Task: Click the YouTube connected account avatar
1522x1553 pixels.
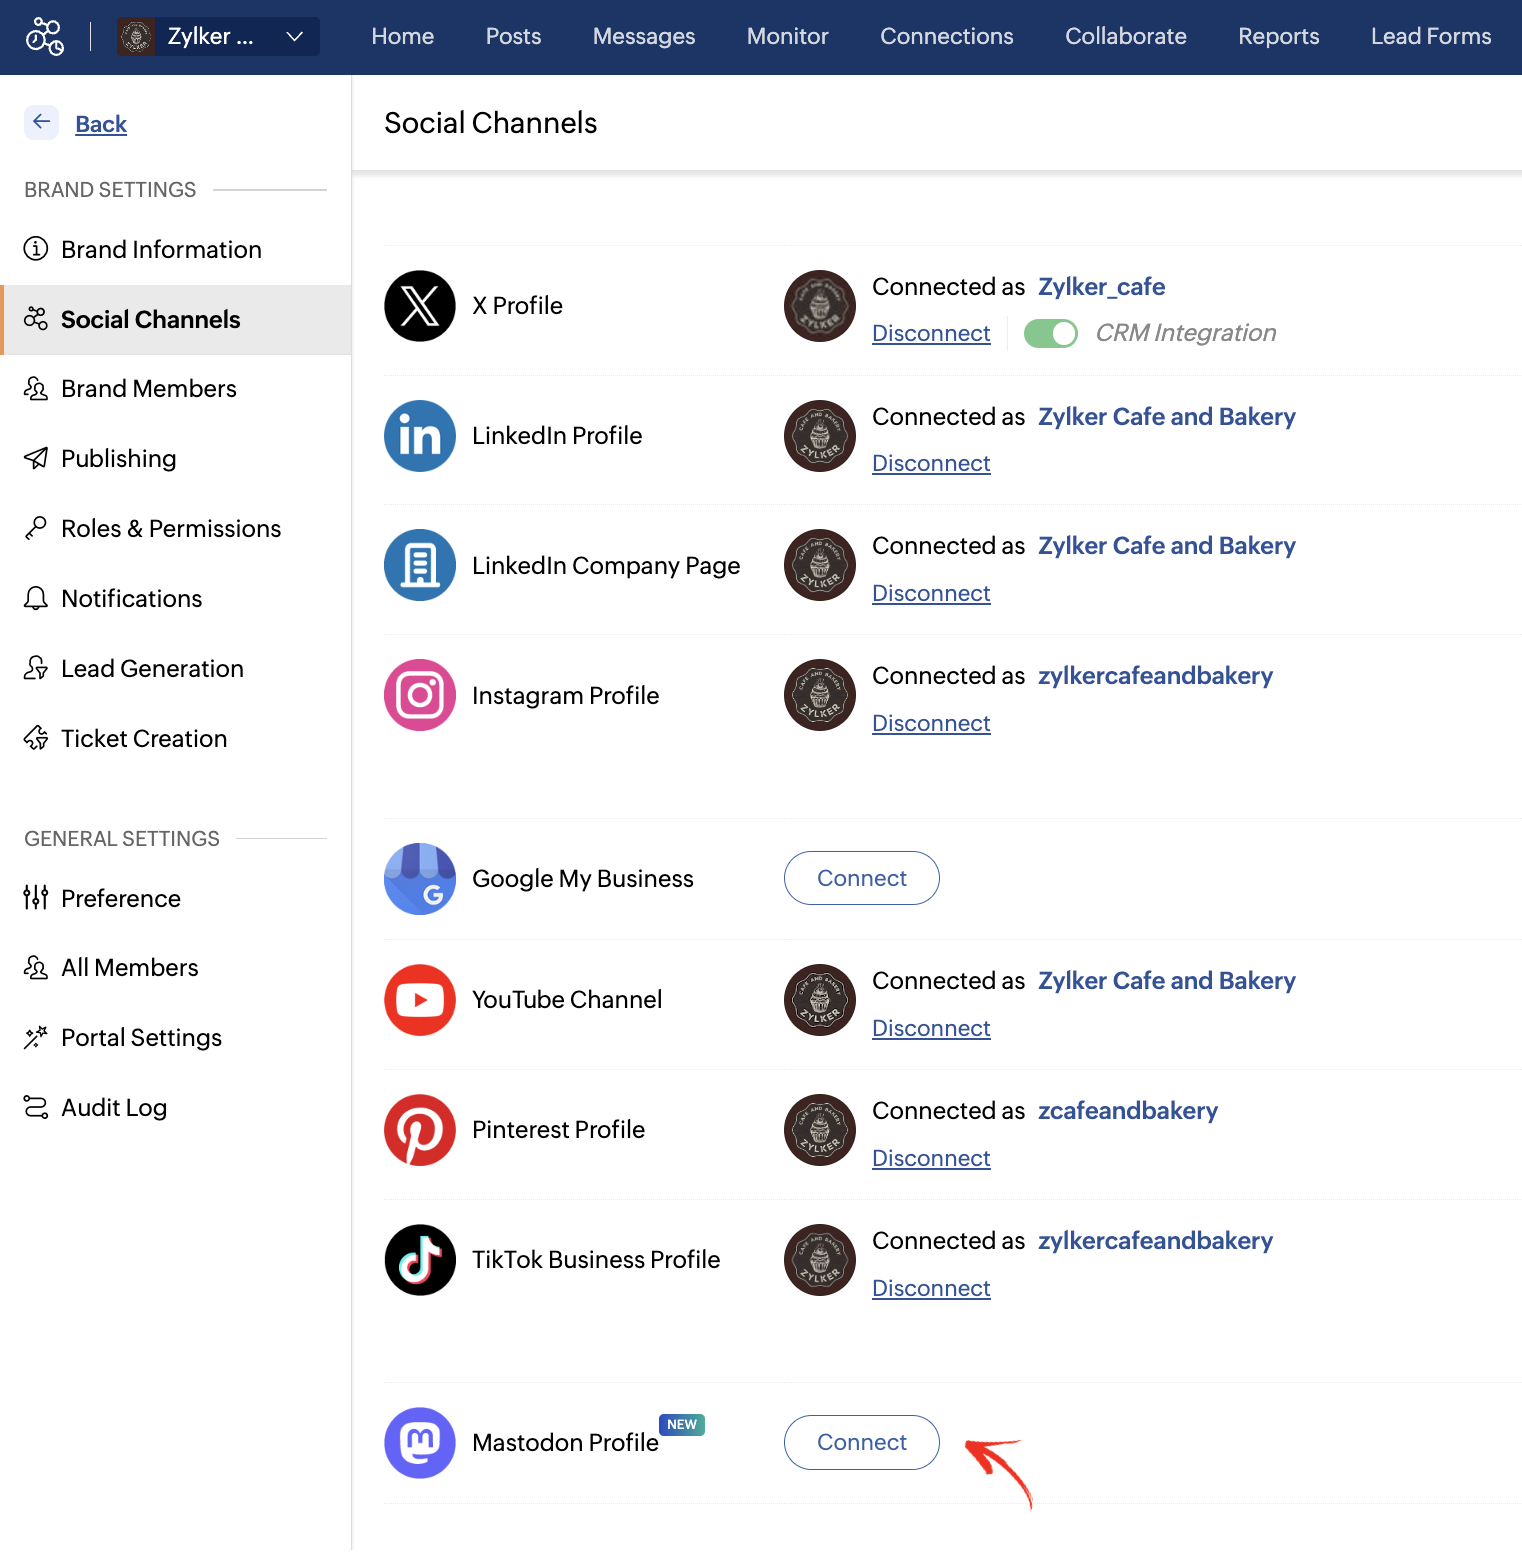Action: point(820,1000)
